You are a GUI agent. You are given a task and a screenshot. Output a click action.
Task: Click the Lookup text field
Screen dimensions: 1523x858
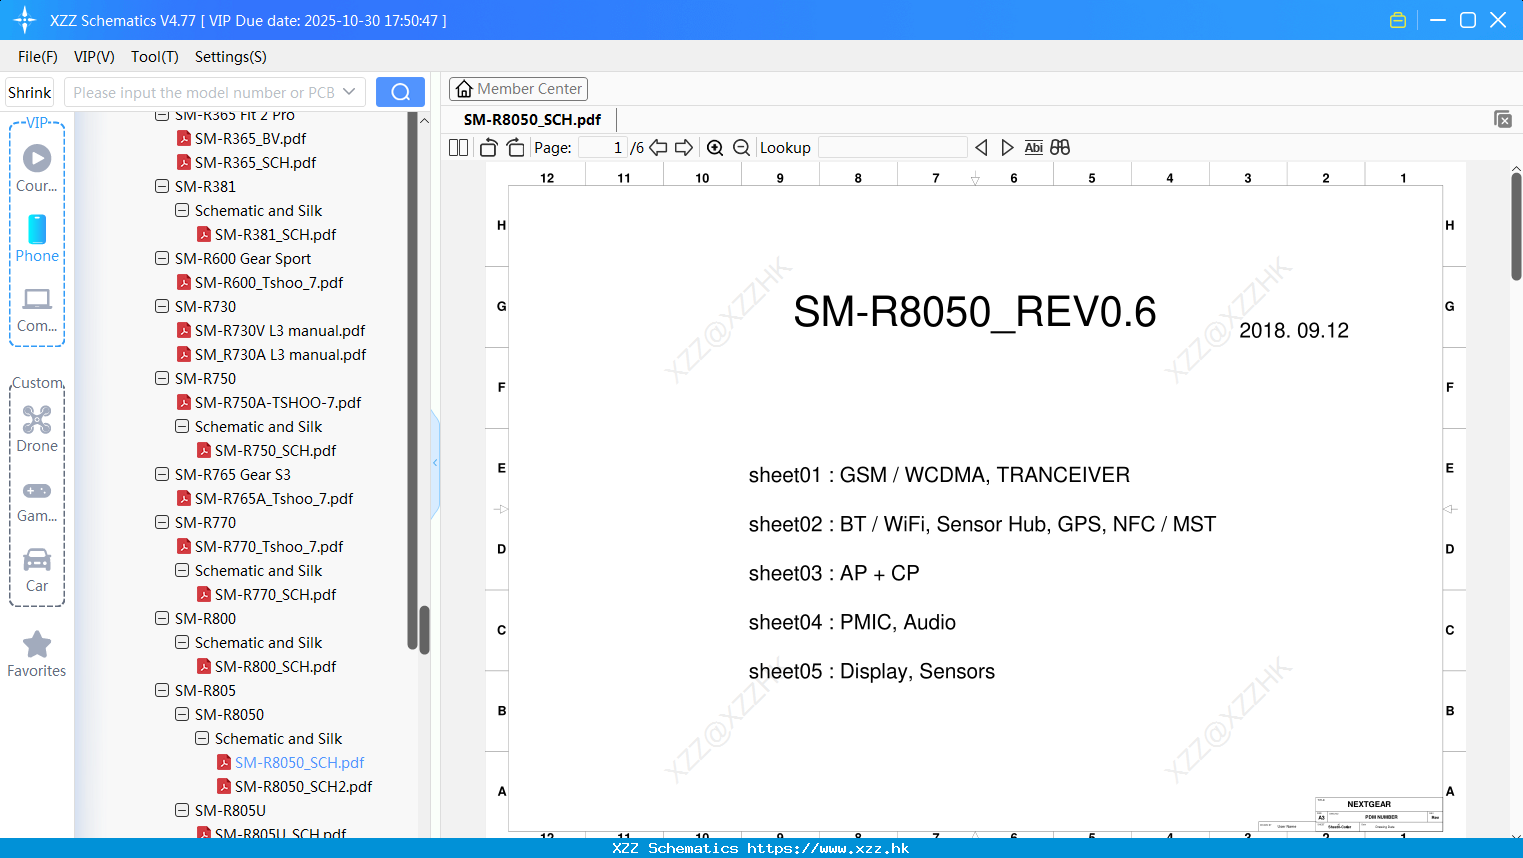click(892, 147)
